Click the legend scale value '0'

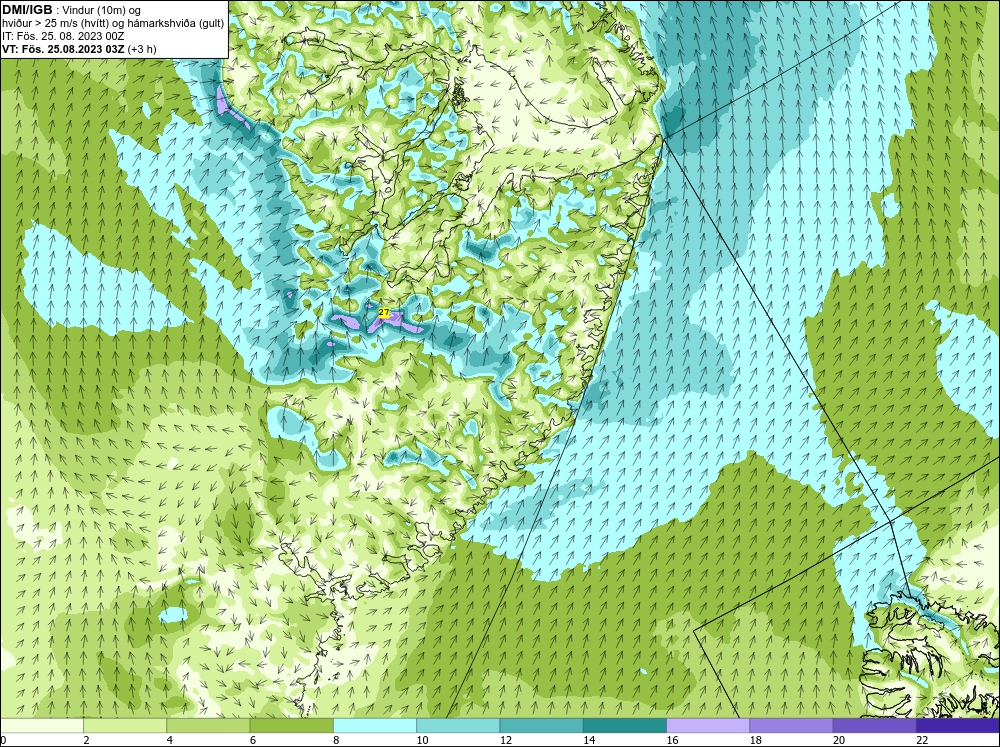(3, 740)
